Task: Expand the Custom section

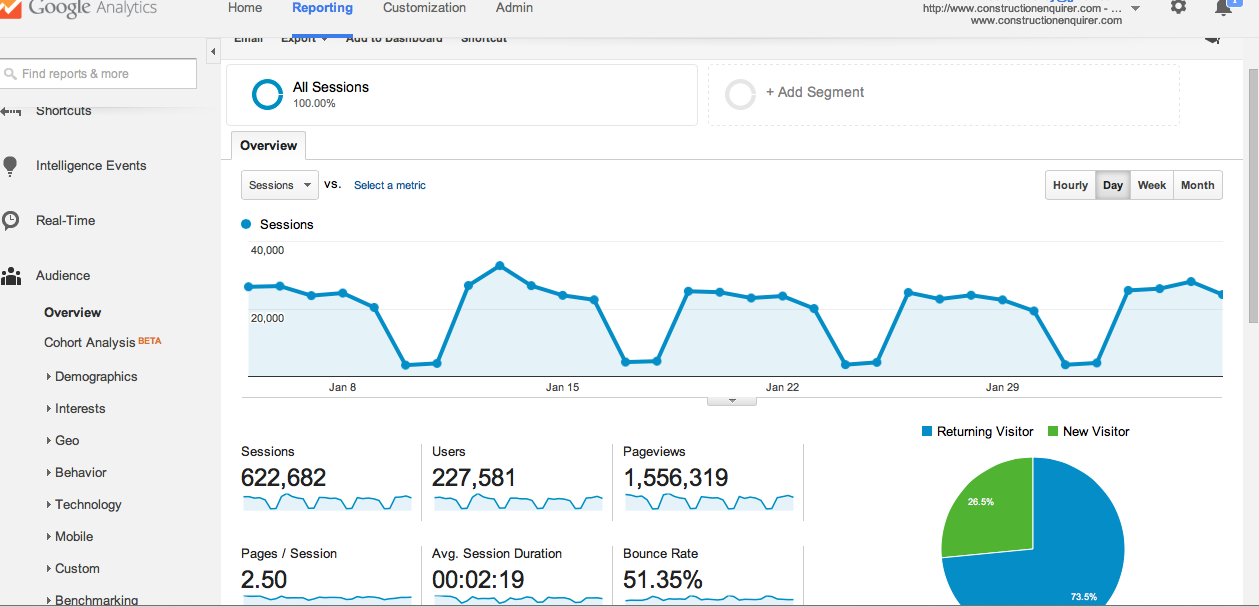Action: coord(72,569)
